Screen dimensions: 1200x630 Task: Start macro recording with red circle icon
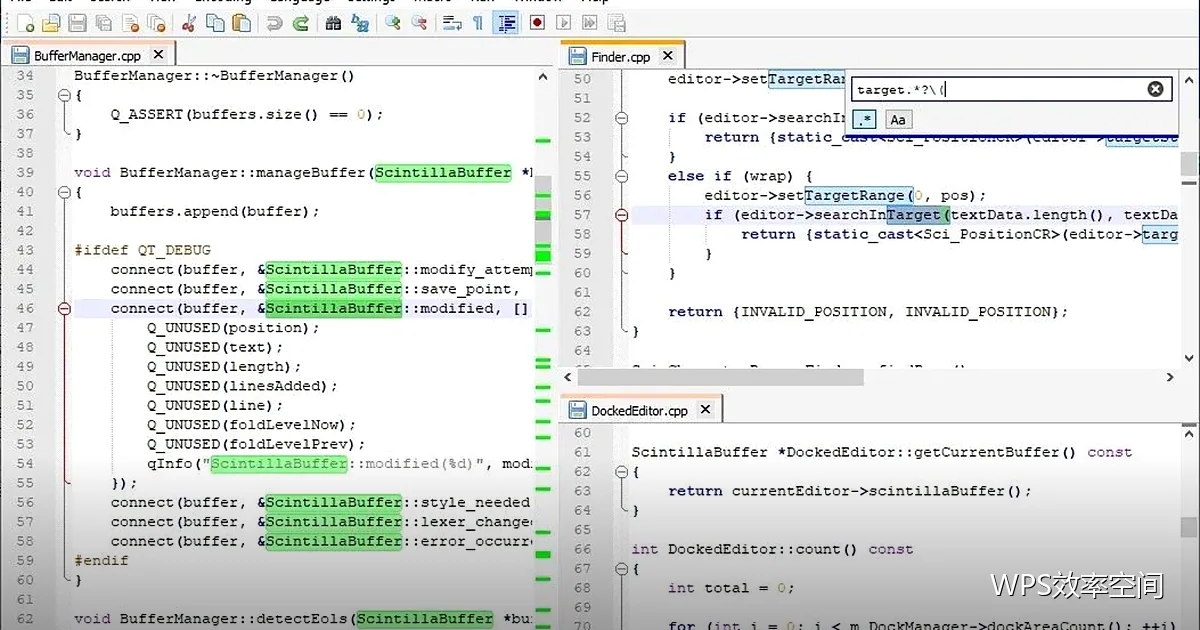[538, 22]
